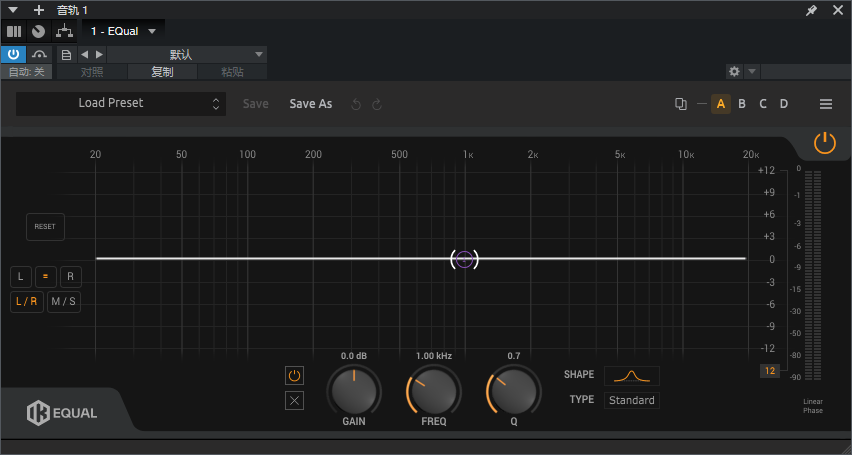Click the output level meter
Viewport: 852px width, 455px height.
813,275
